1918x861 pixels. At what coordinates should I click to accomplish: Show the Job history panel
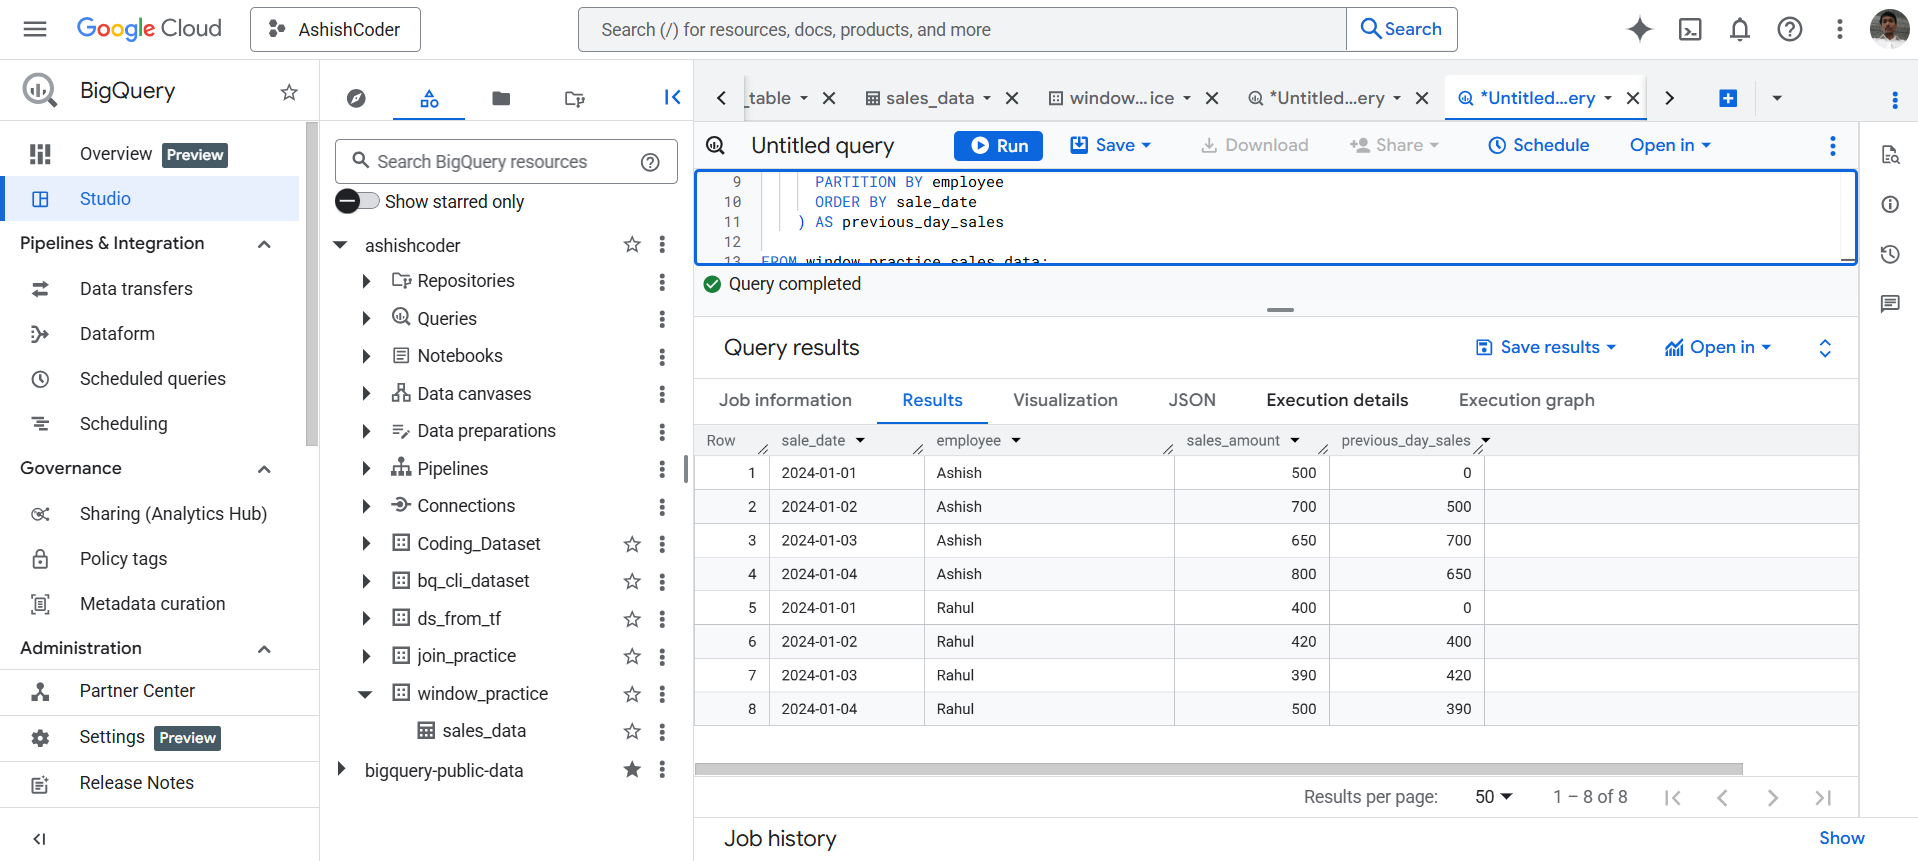click(x=1841, y=839)
